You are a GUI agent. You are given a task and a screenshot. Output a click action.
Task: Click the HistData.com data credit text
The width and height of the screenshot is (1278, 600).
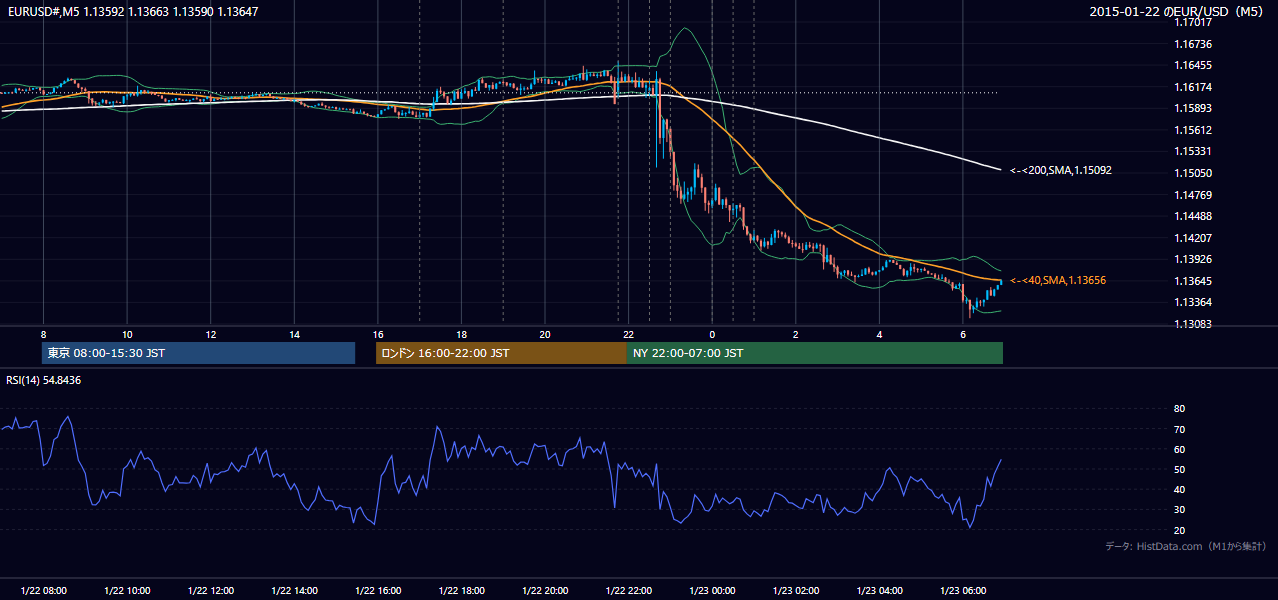1186,546
